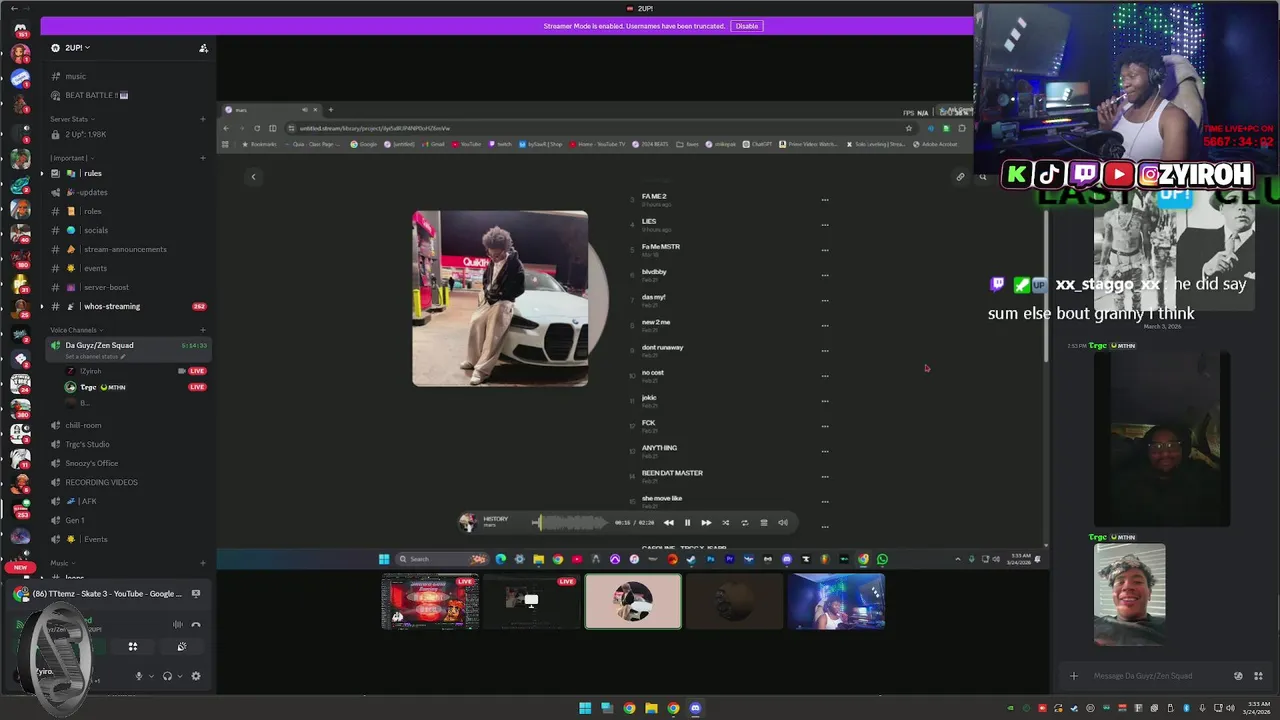Go to the previous track in player
Viewport: 1280px width, 720px height.
[x=668, y=523]
